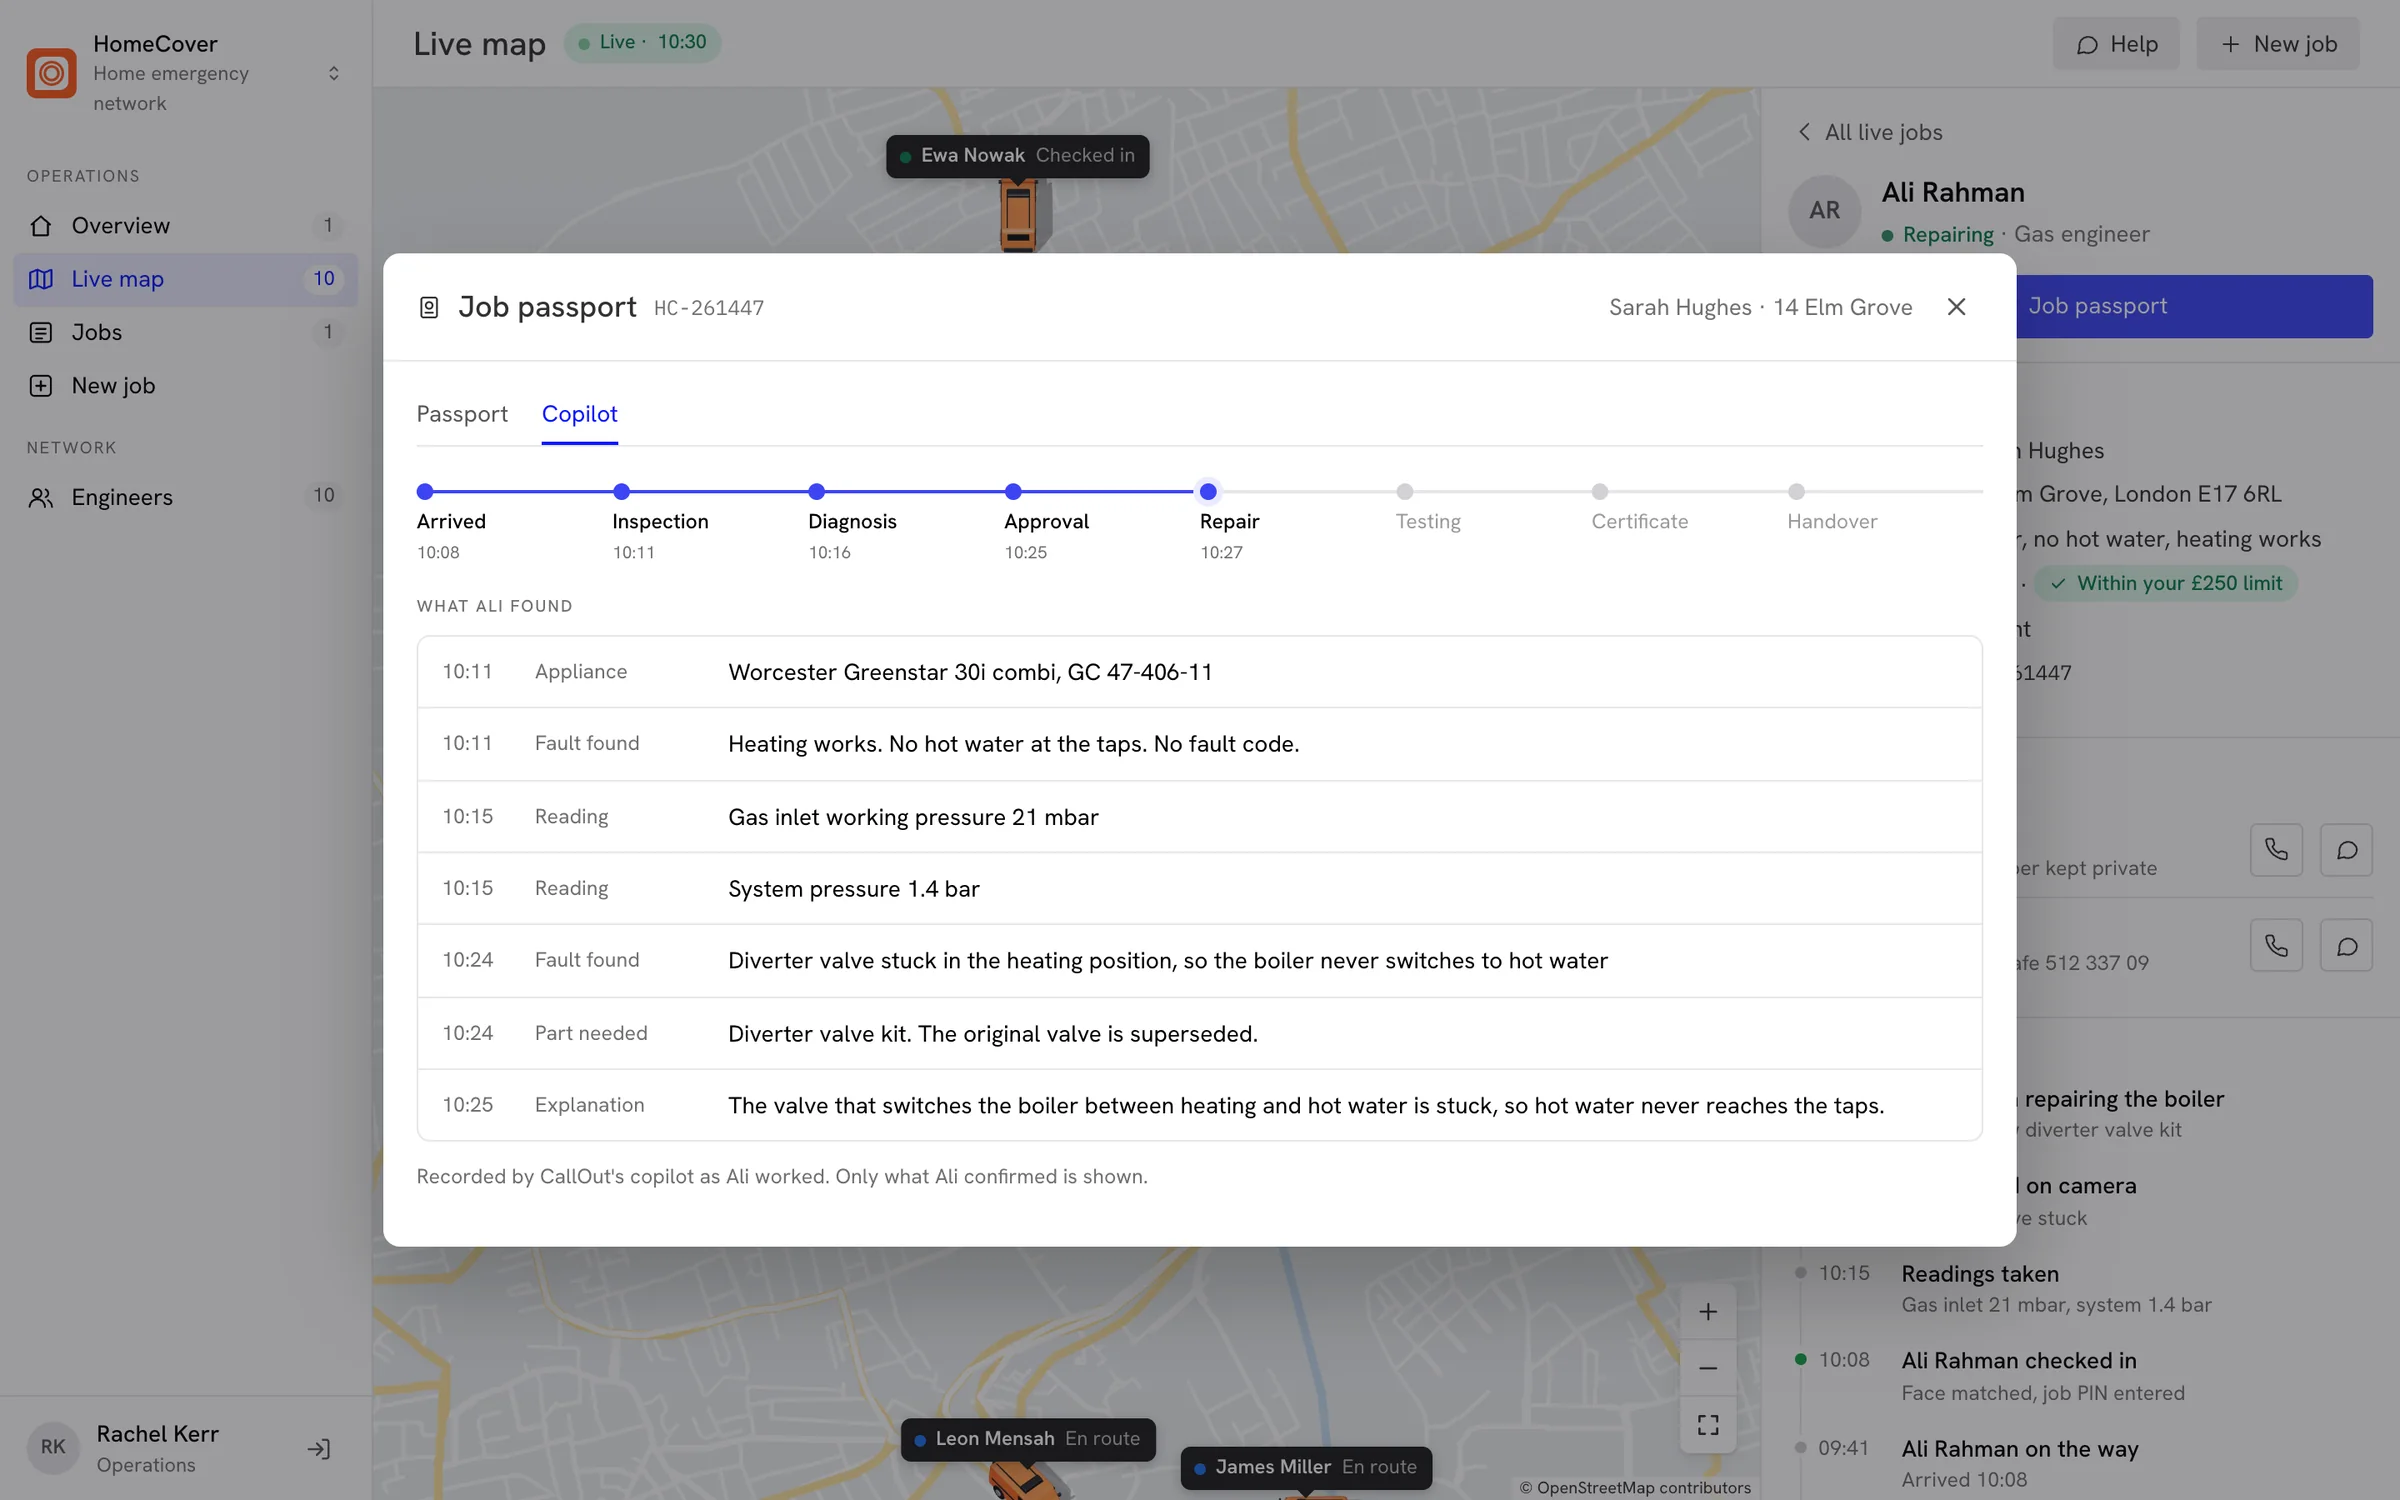Viewport: 2400px width, 1500px height.
Task: Open Overview in the sidebar
Action: pos(185,225)
